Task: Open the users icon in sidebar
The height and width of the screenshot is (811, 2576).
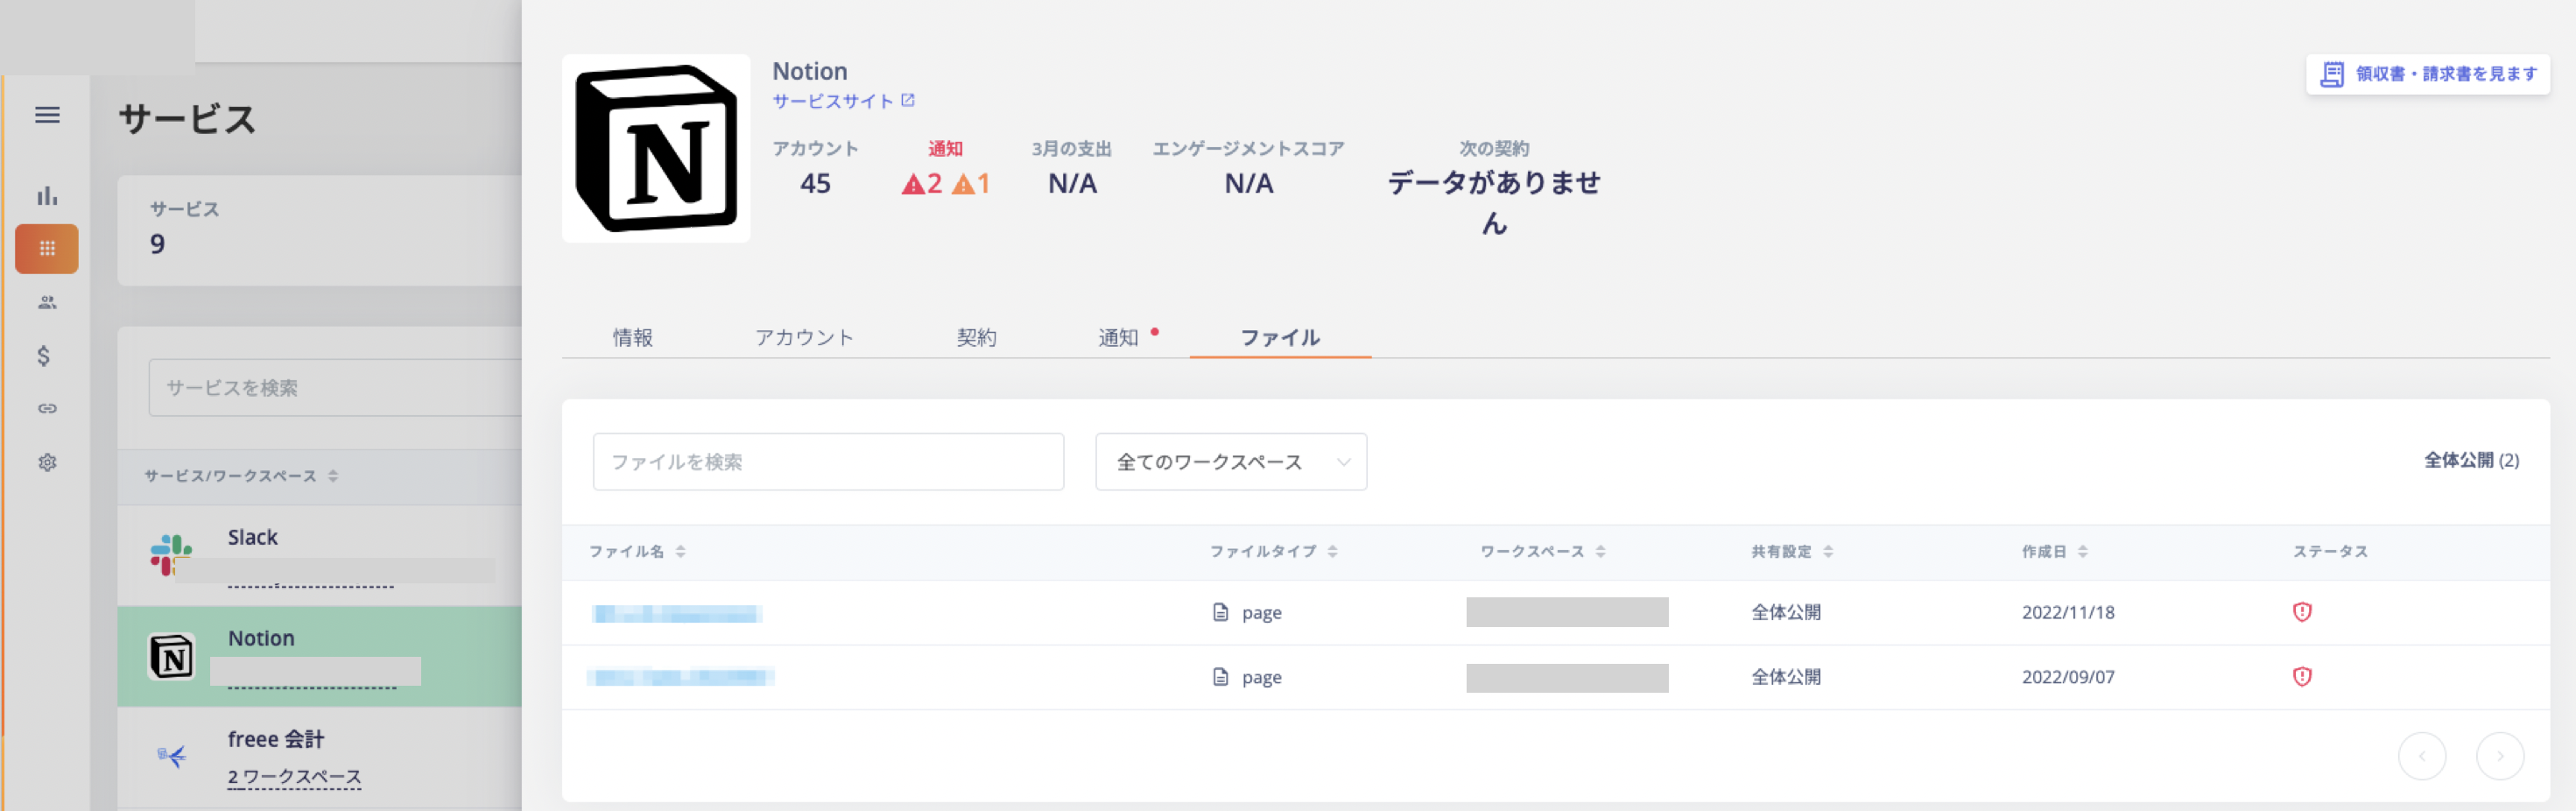Action: [47, 303]
